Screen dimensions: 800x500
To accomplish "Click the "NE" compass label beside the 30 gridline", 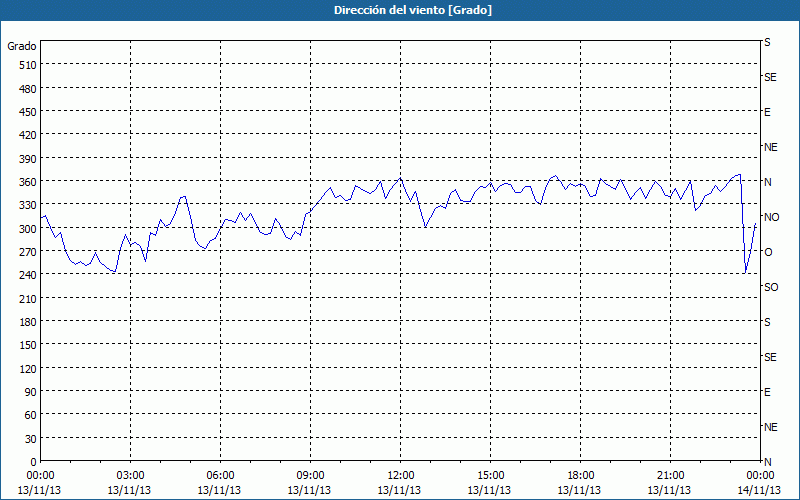I will (x=771, y=427).
